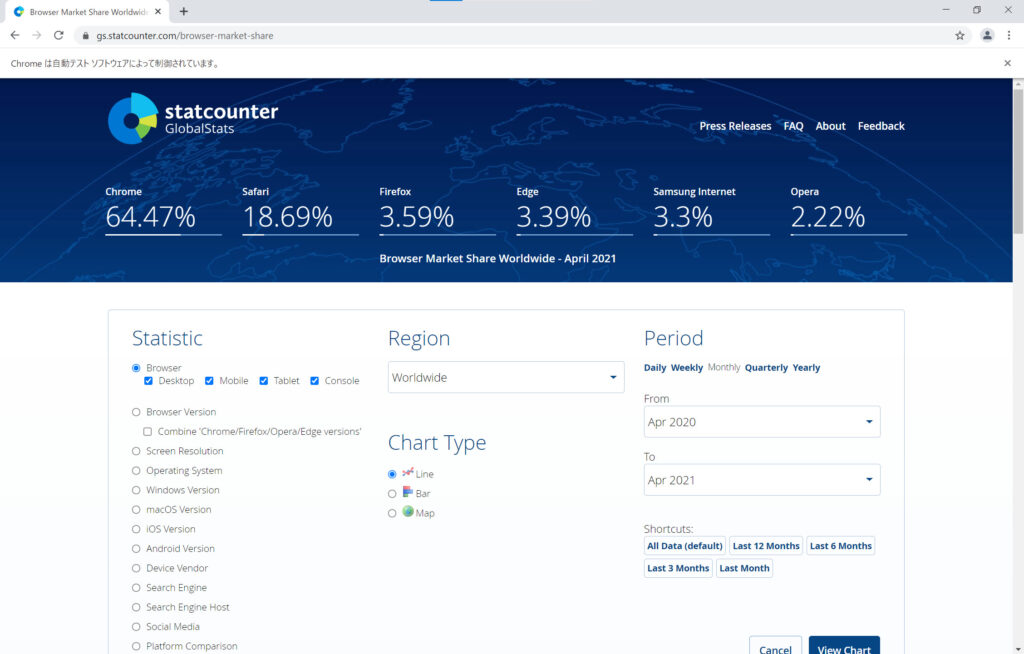This screenshot has width=1024, height=654.
Task: Choose the Social Media statistic
Action: pos(136,627)
